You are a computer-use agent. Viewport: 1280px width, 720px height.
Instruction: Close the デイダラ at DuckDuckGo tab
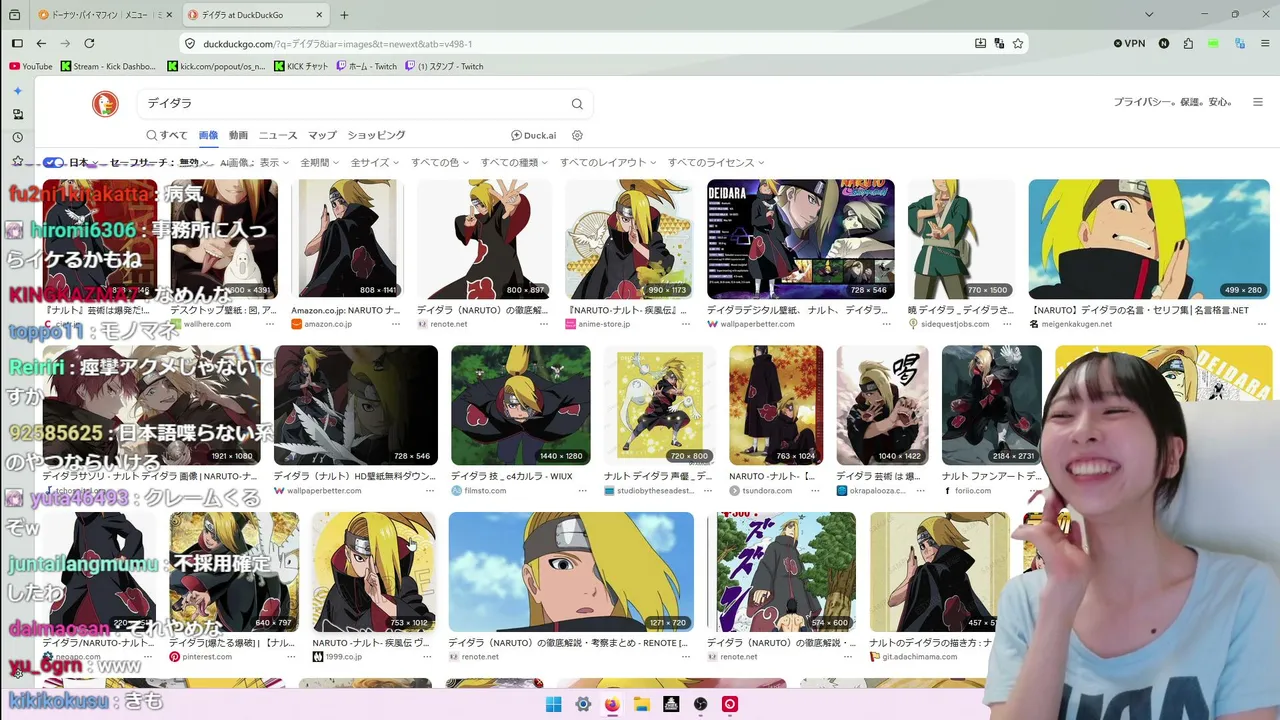319,15
